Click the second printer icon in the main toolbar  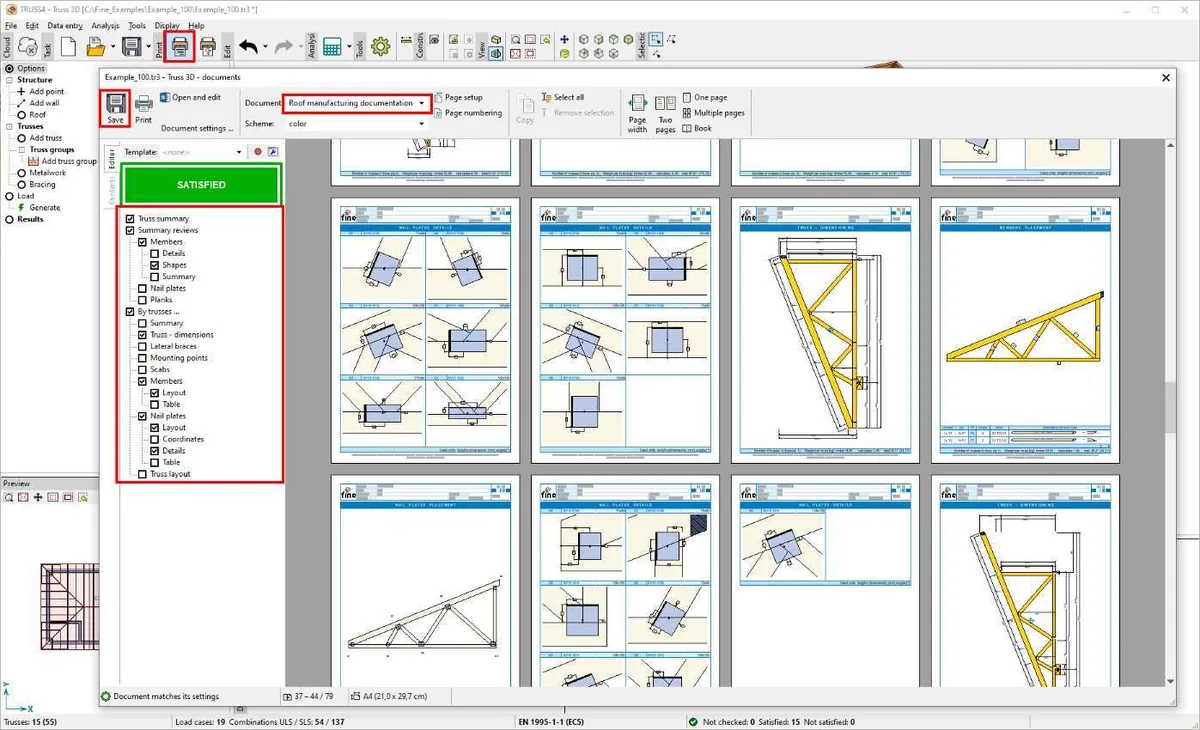(x=208, y=46)
